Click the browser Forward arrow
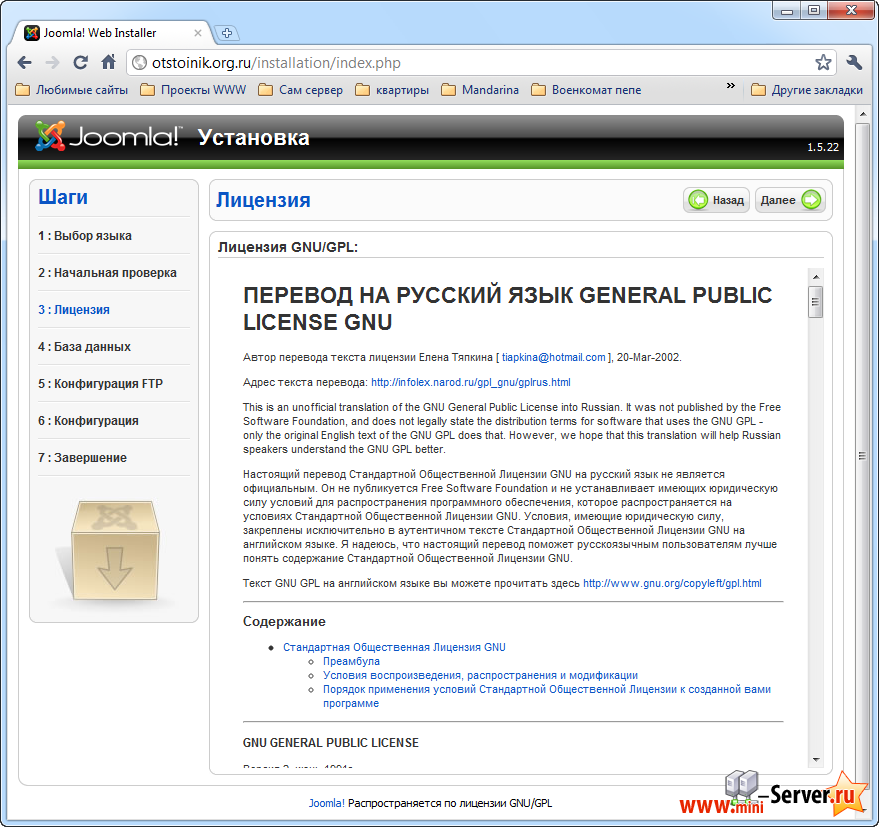Screen dimensions: 879x827 pos(52,61)
